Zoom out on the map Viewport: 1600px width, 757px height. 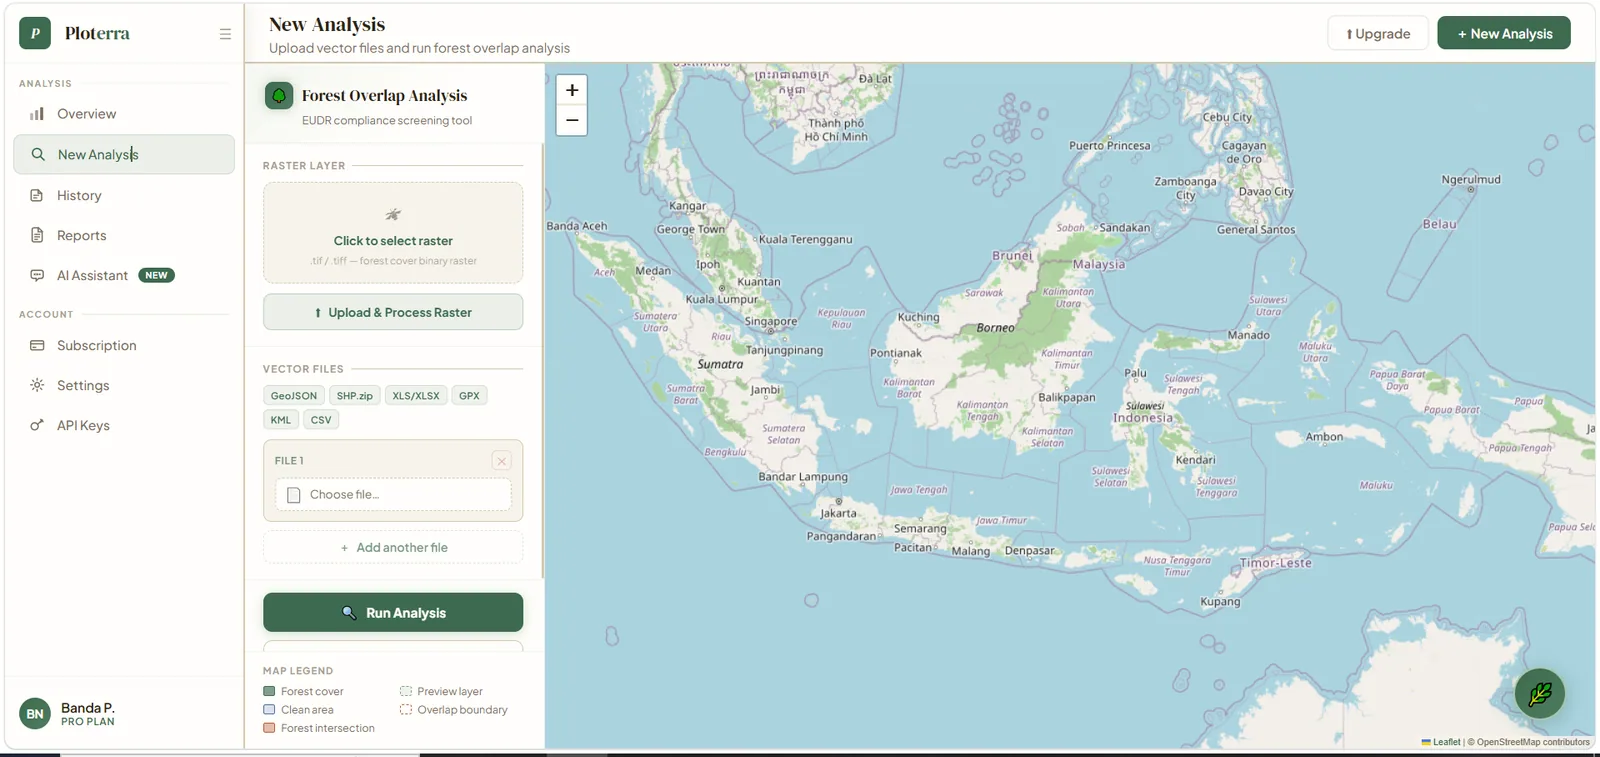[572, 120]
